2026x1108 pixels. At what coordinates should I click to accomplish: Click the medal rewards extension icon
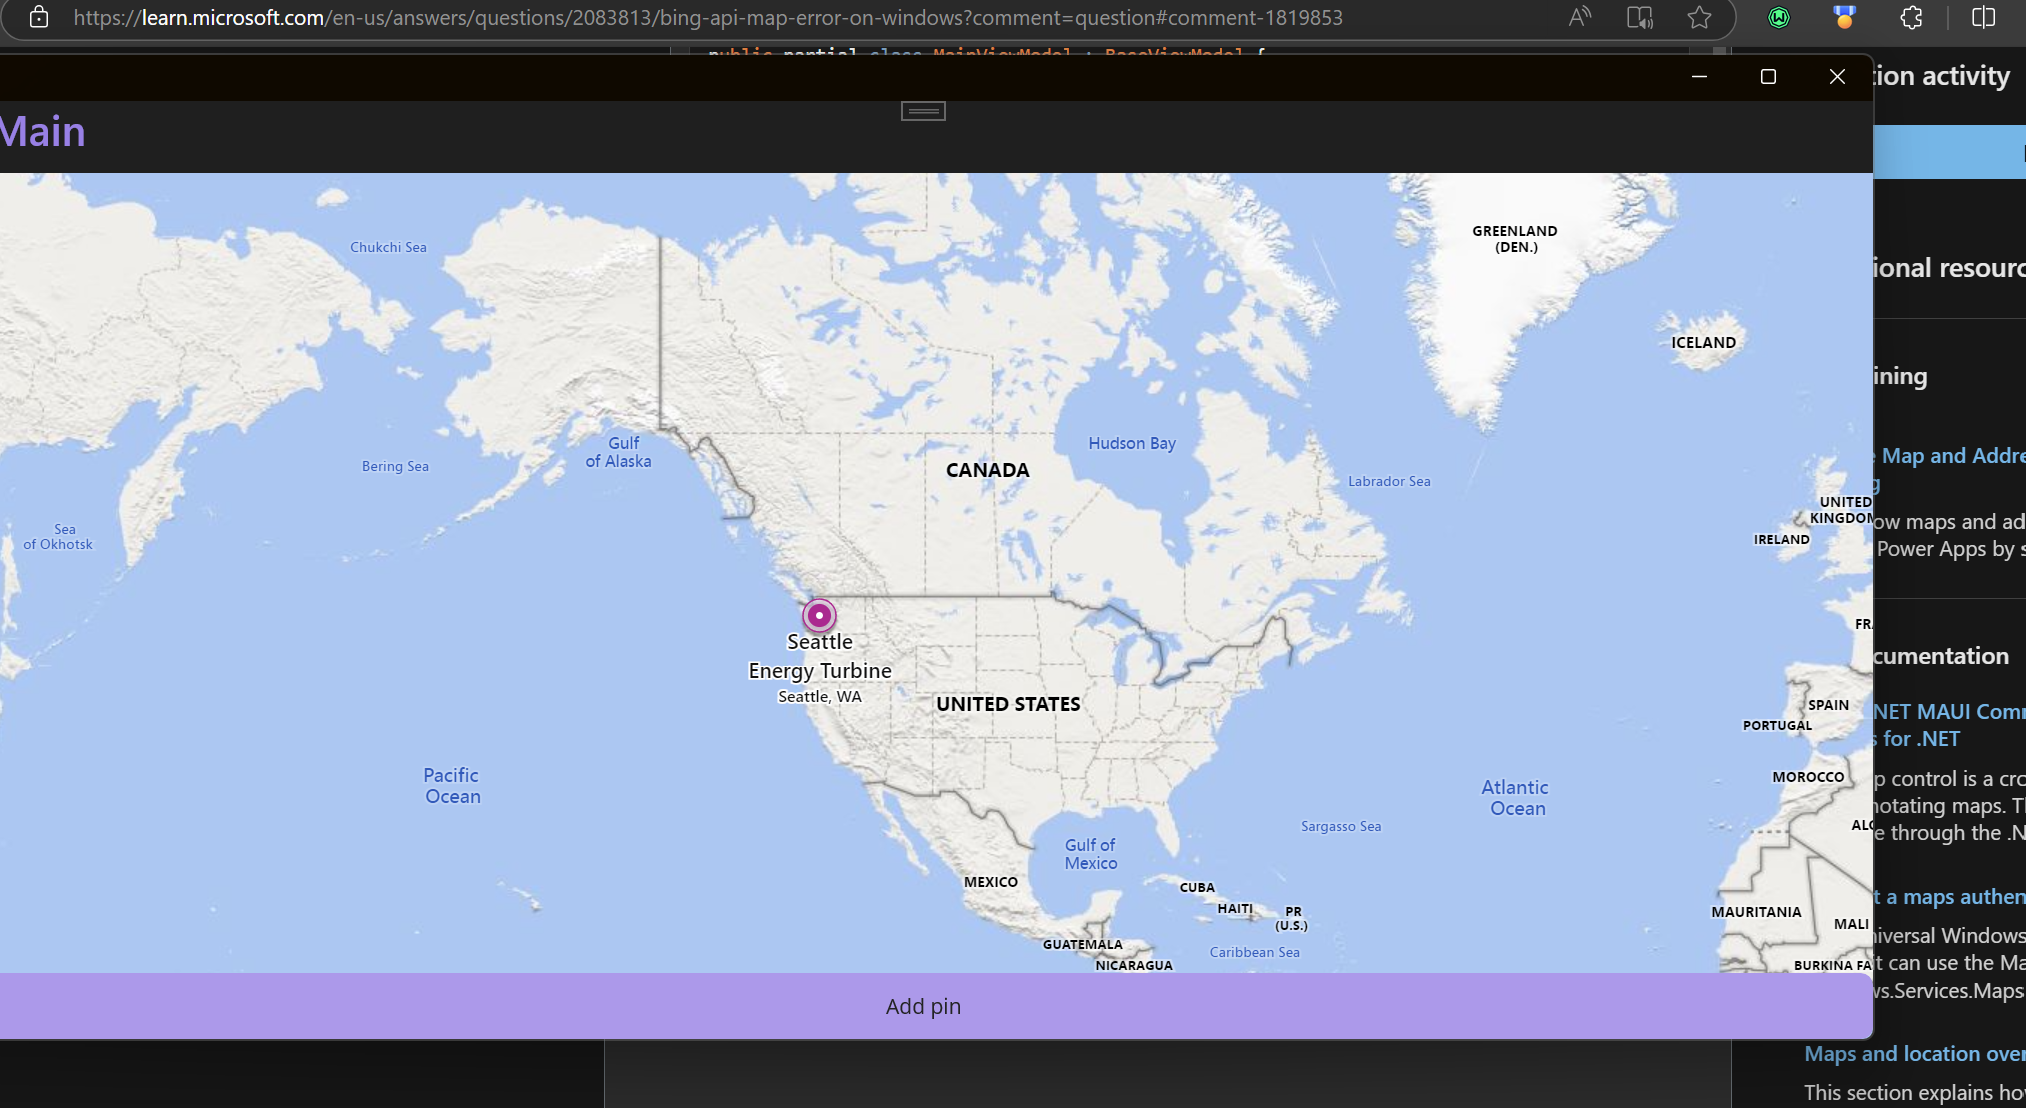[1844, 17]
